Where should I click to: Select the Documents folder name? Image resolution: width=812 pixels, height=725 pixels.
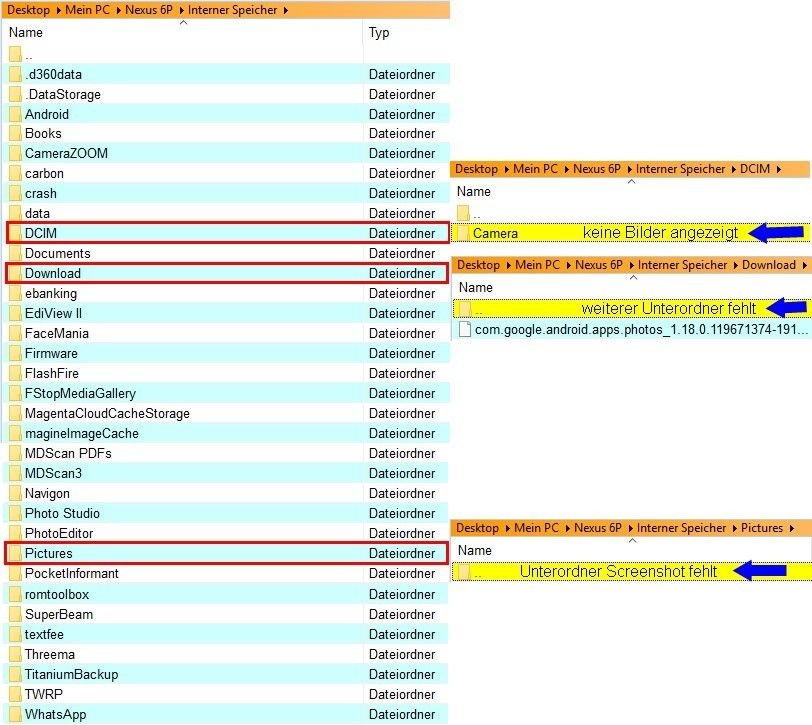point(57,253)
